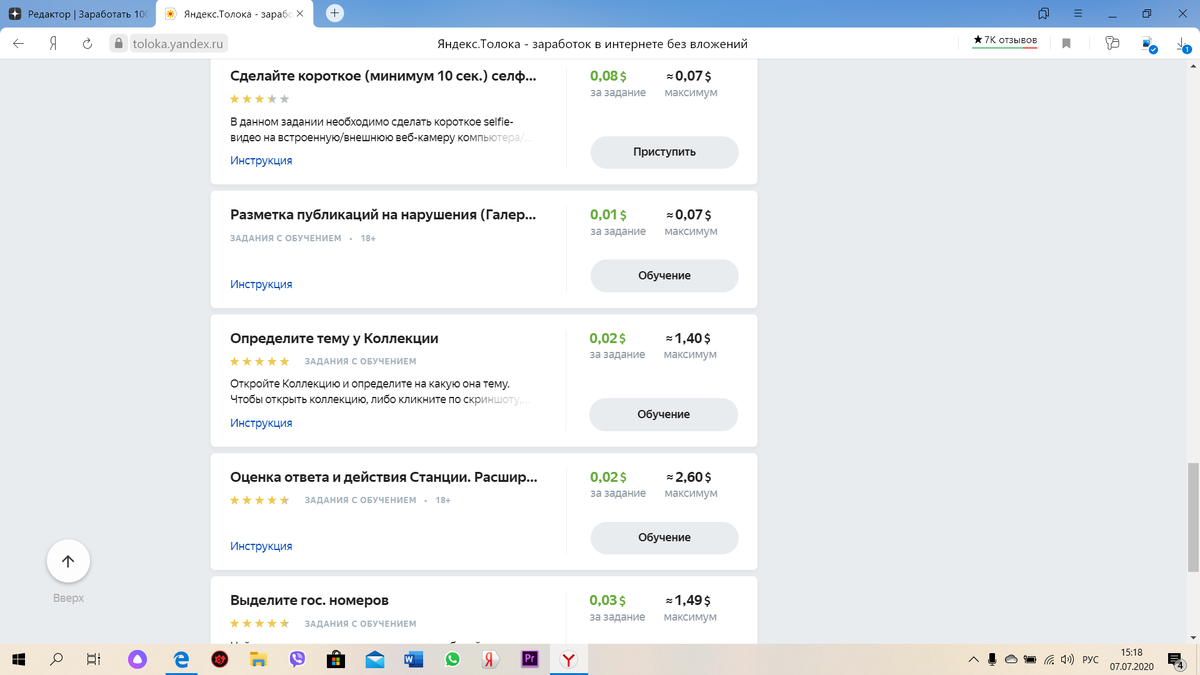Open the 7K отзывов site reviews badge
The image size is (1200, 675).
(x=1005, y=41)
